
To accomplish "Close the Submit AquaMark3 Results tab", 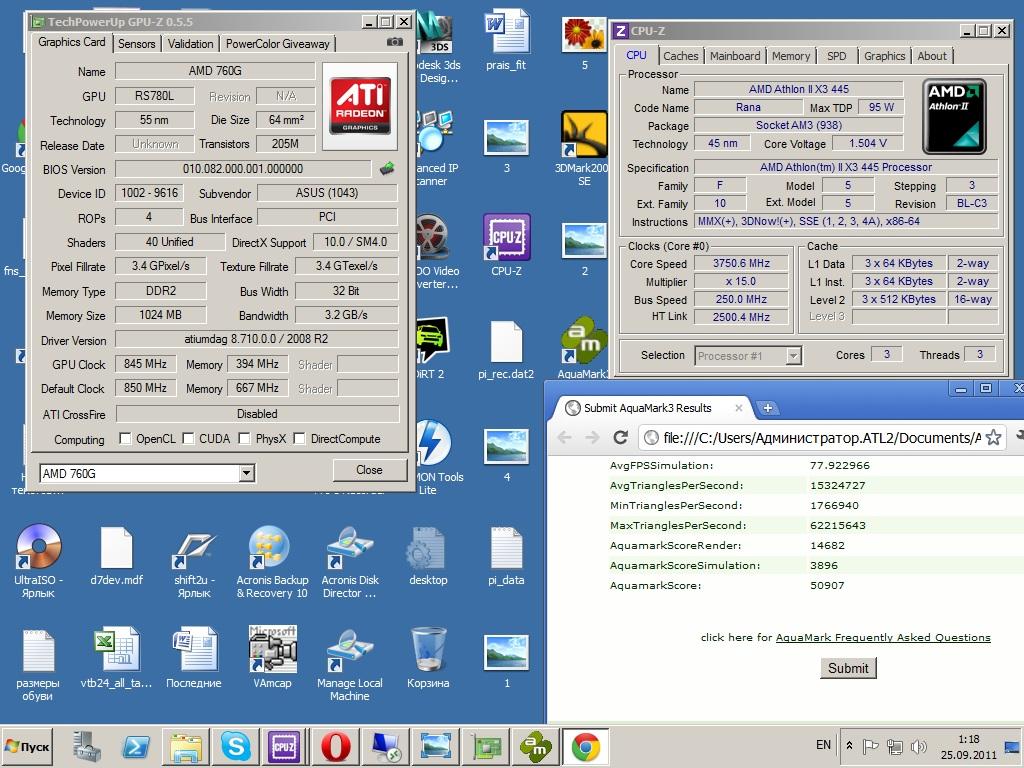I will (x=739, y=408).
